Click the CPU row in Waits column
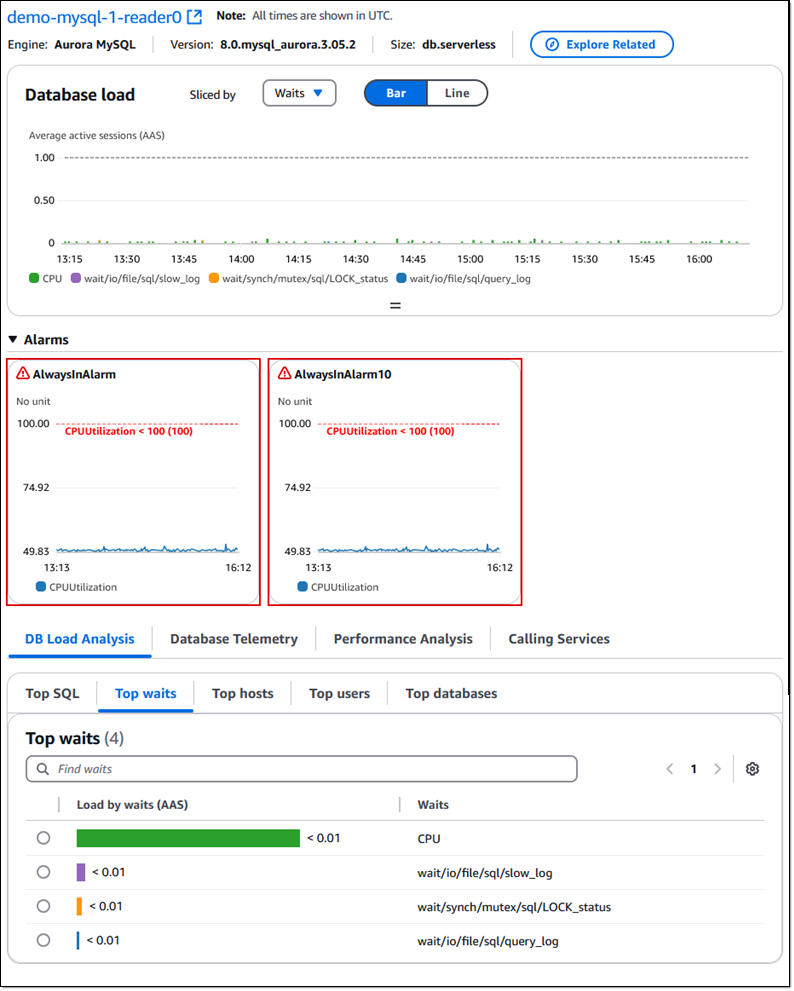The image size is (794, 991). pos(429,839)
